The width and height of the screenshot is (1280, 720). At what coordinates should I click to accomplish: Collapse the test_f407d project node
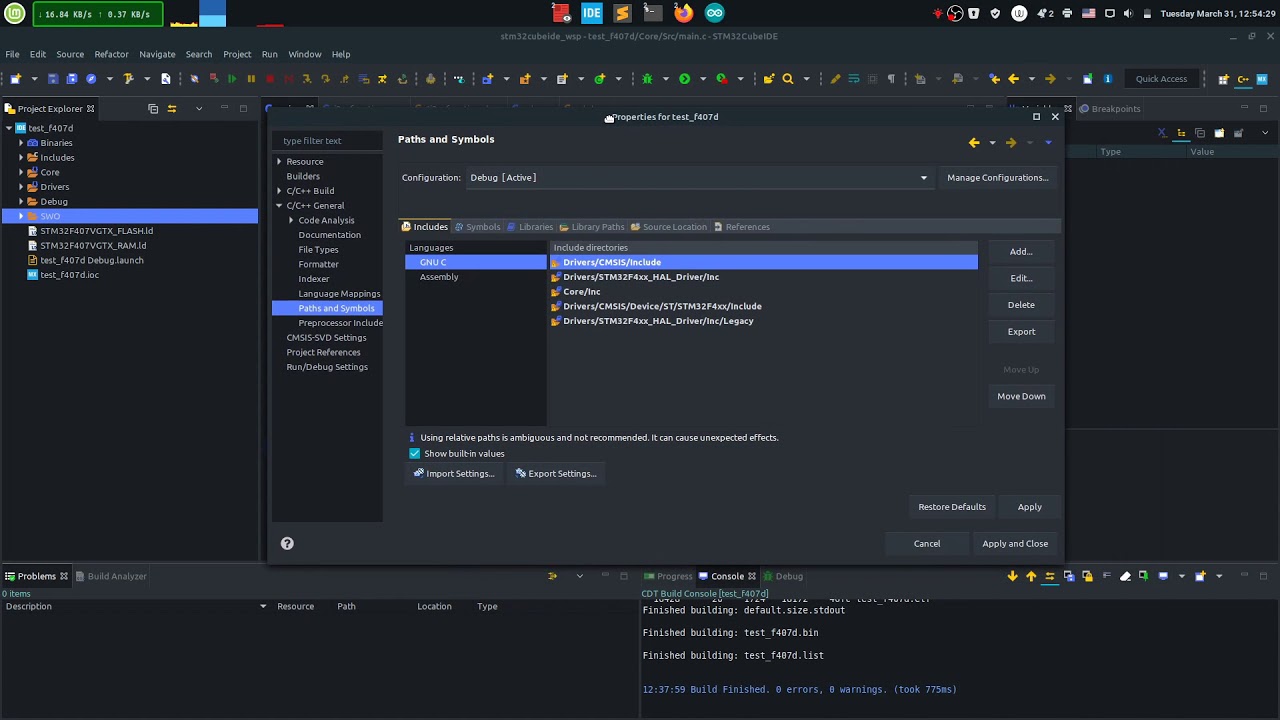(9, 128)
